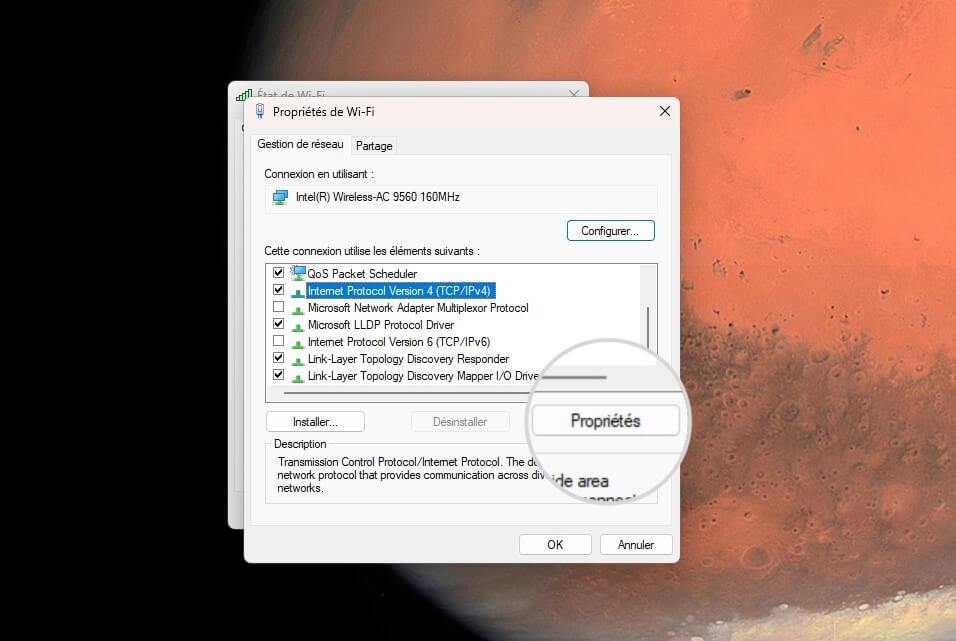Viewport: 956px width, 641px height.
Task: Enable Internet Protocol Version 6 (TCP/IPv6) checkbox
Action: [279, 341]
